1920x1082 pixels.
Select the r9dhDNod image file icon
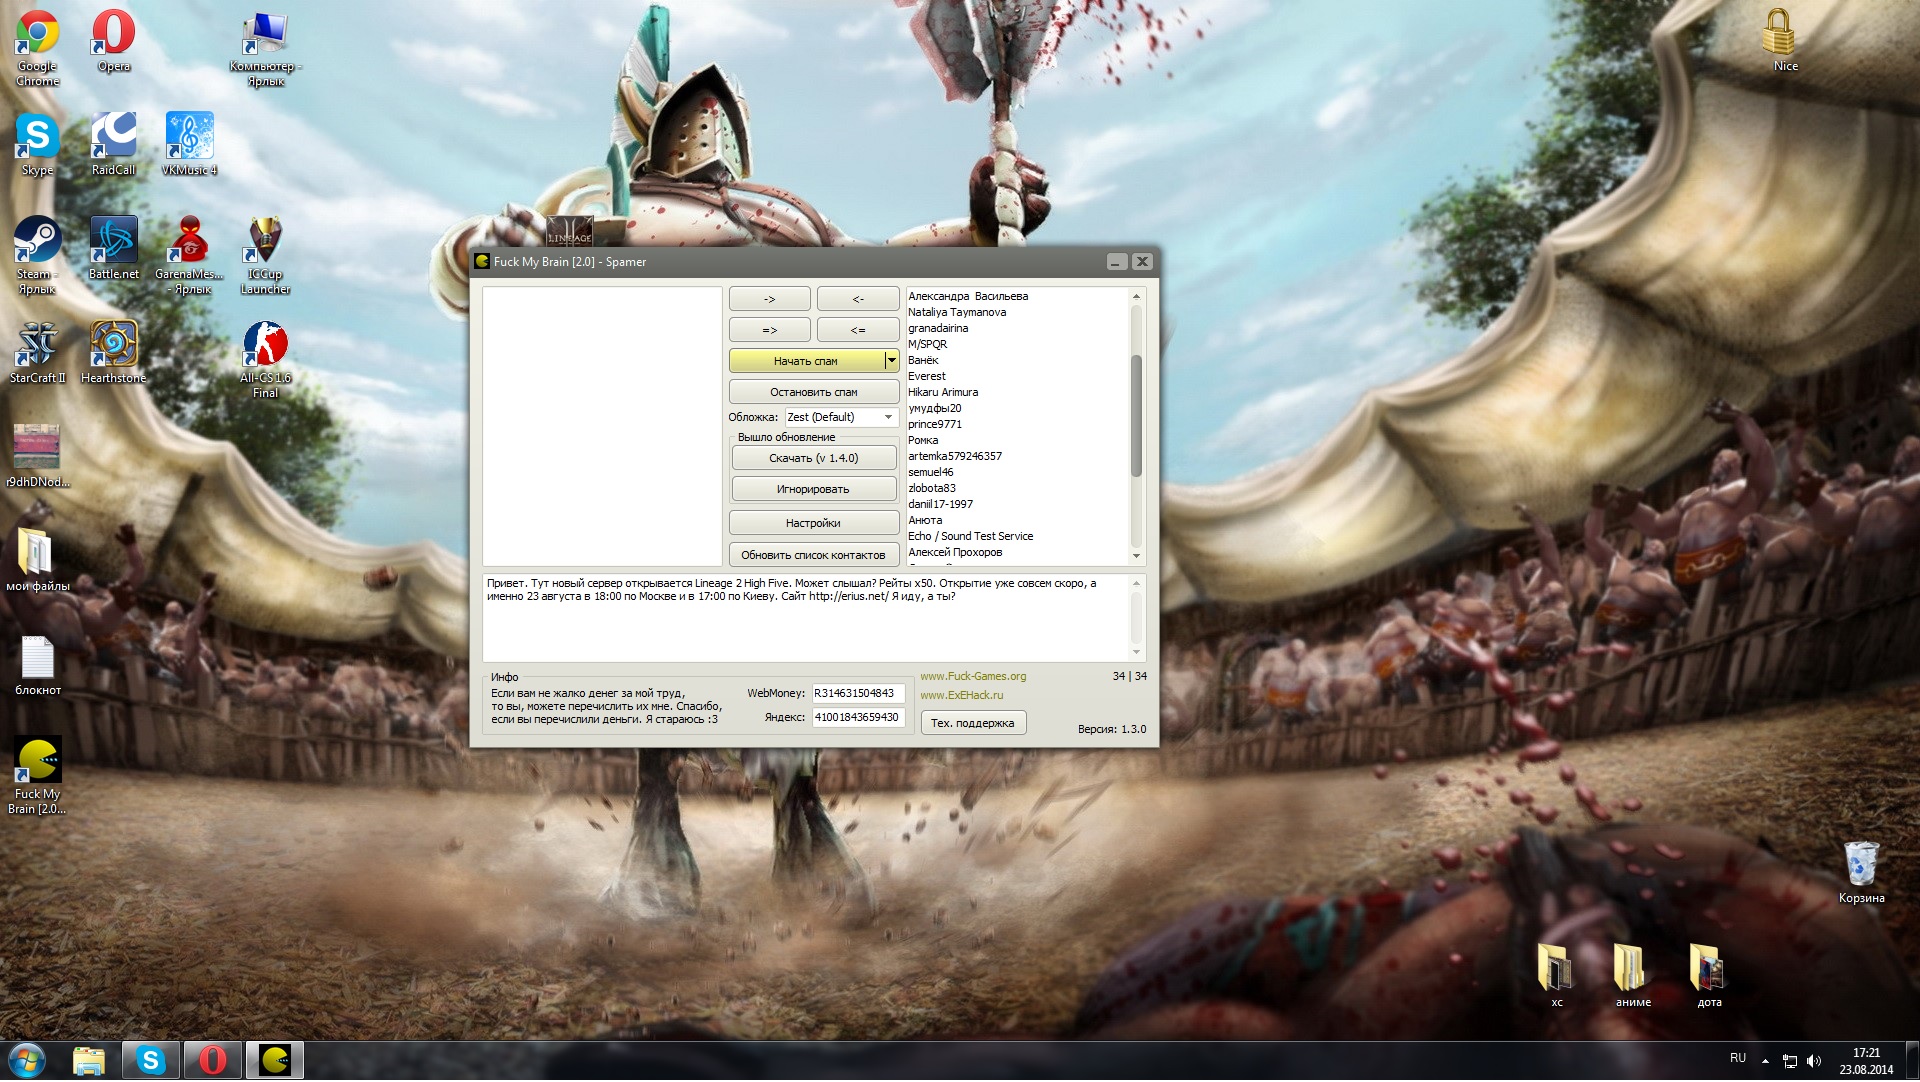(x=37, y=456)
